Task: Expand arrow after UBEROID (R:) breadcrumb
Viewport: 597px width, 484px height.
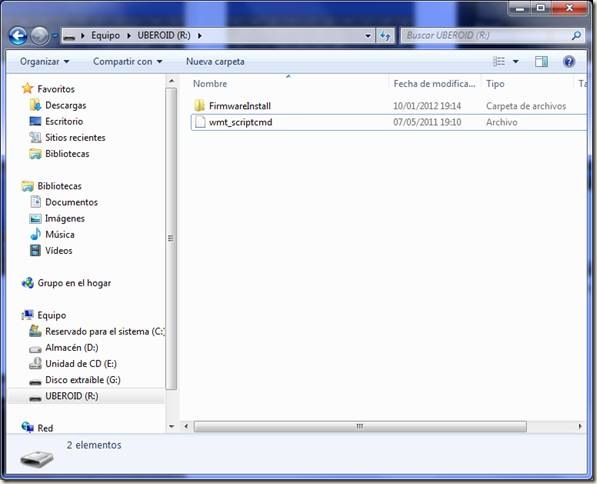Action: 200,36
